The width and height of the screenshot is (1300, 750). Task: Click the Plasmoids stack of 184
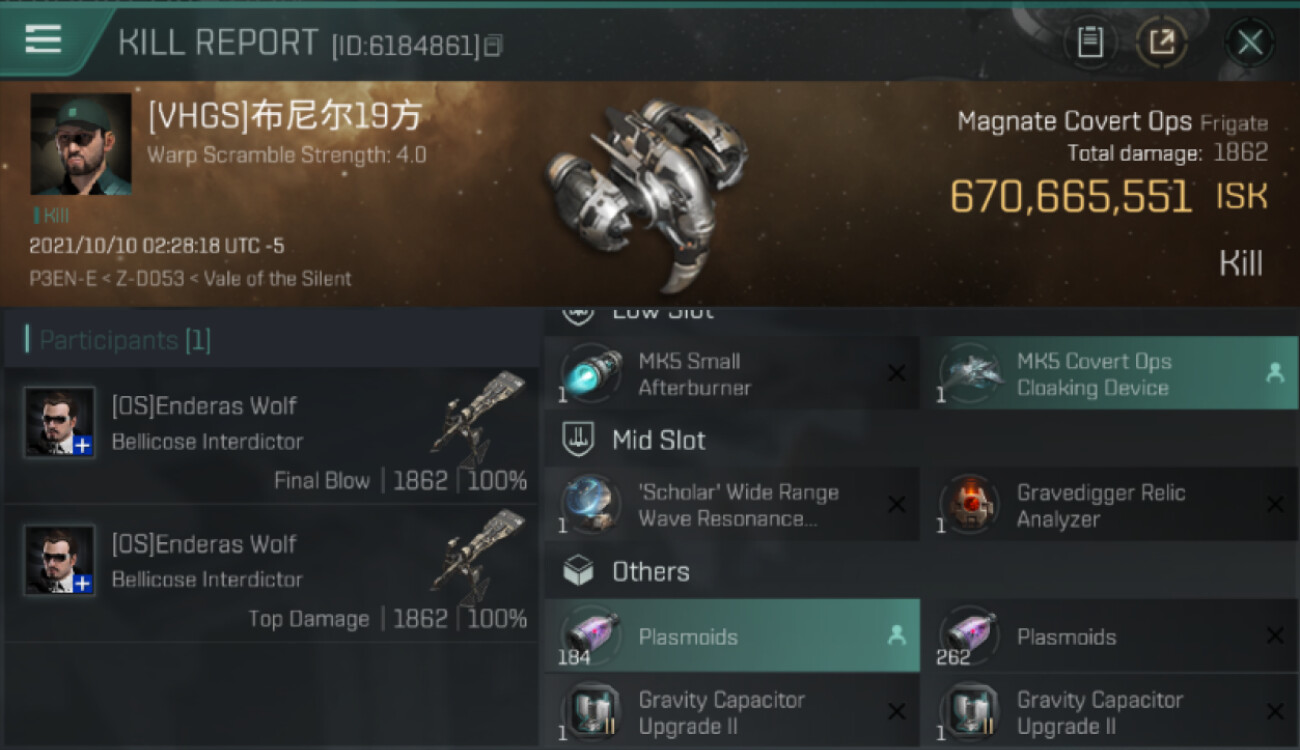tap(731, 636)
